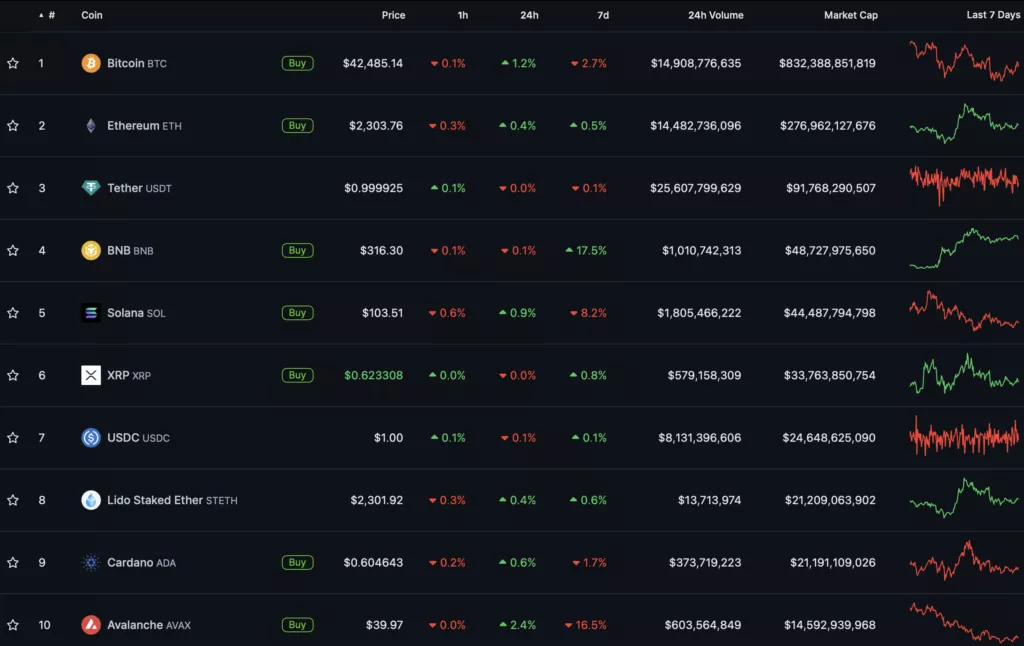This screenshot has height=646, width=1024.
Task: Open the Lido Staked Ether STETH page
Action: 172,500
